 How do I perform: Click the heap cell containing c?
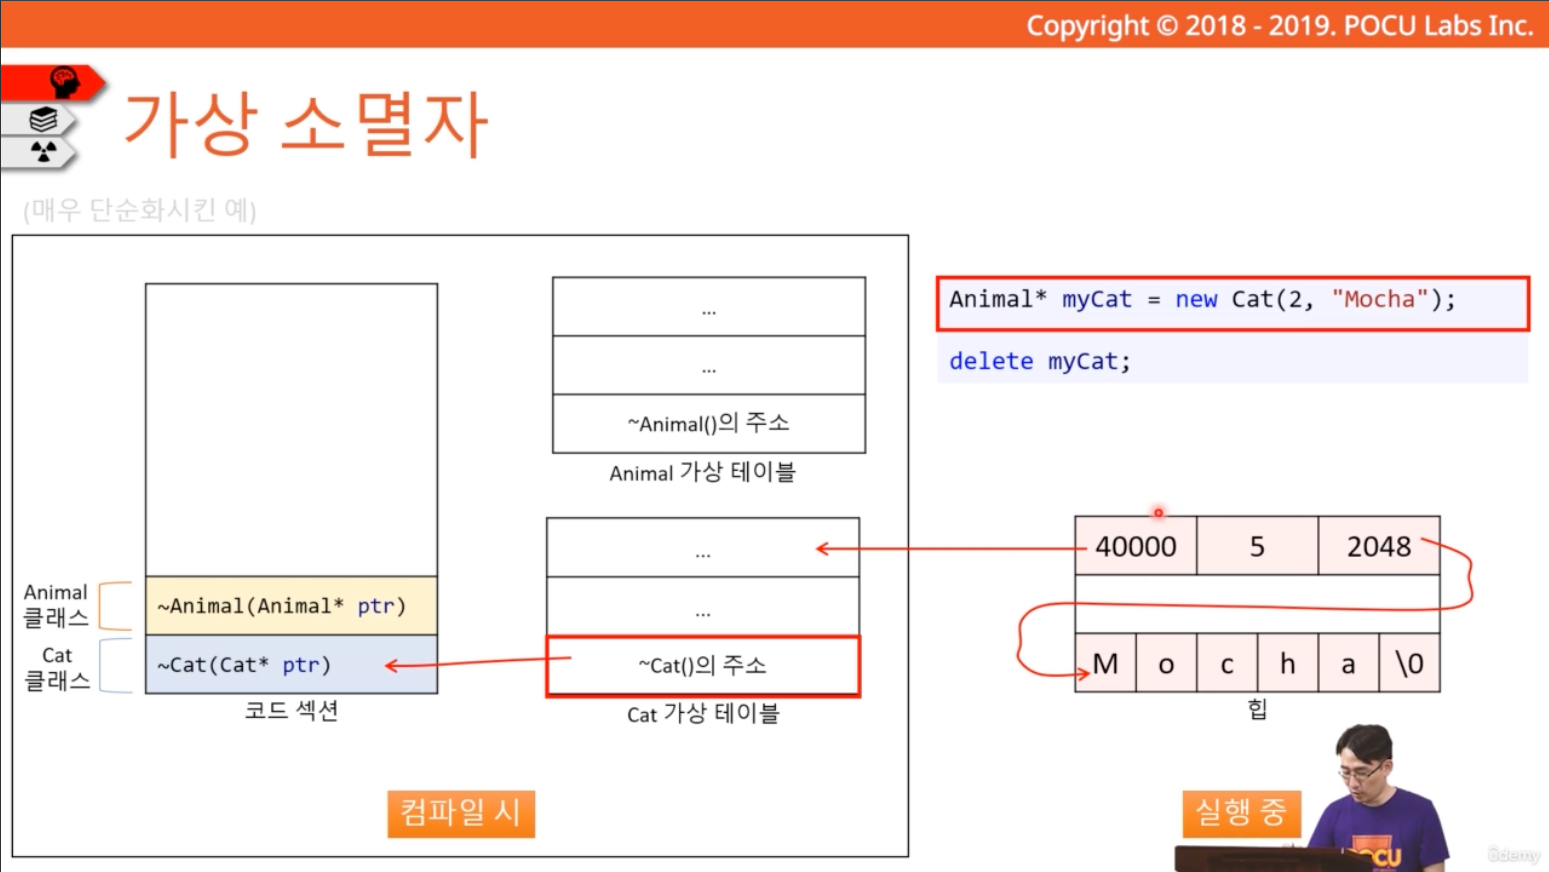(x=1227, y=663)
